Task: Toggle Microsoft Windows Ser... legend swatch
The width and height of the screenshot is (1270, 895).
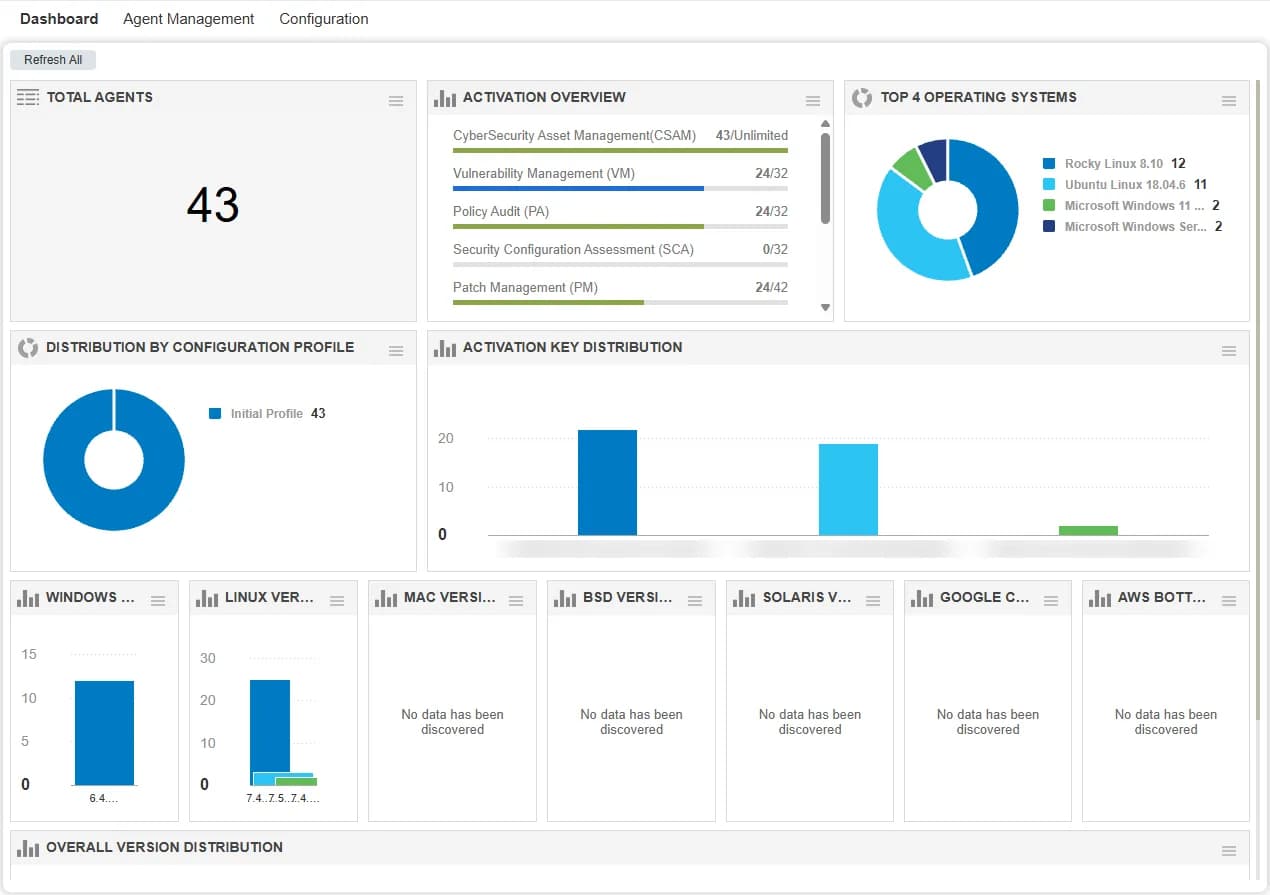Action: point(1049,226)
